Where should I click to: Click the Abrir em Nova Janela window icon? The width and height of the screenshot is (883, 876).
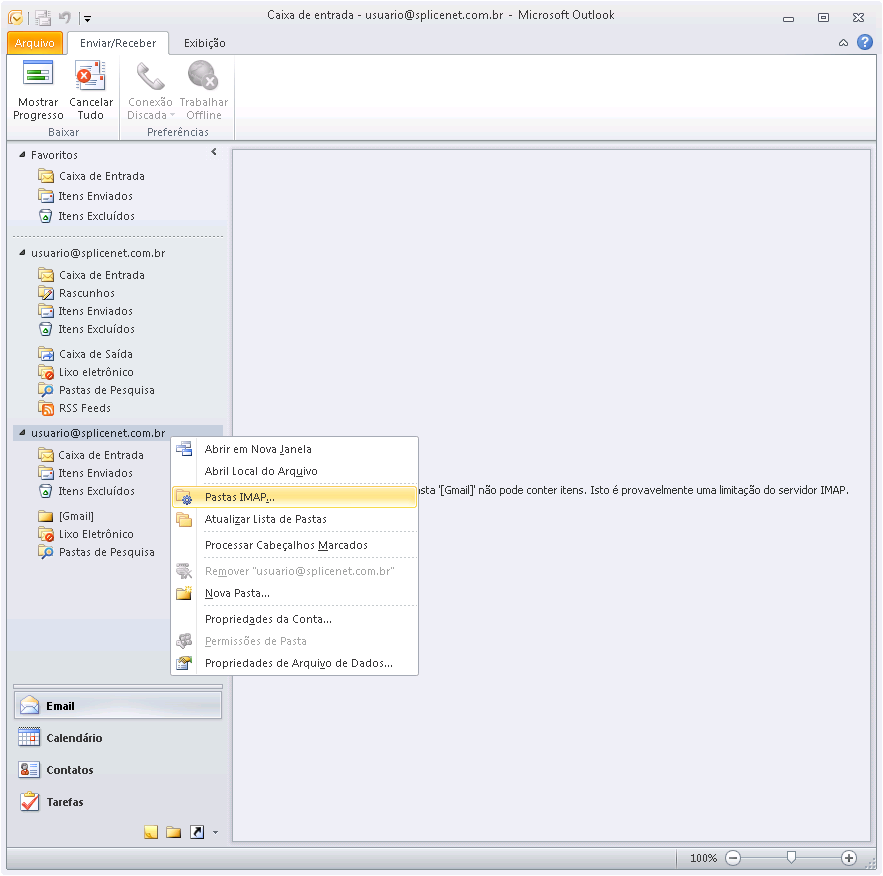[x=184, y=449]
